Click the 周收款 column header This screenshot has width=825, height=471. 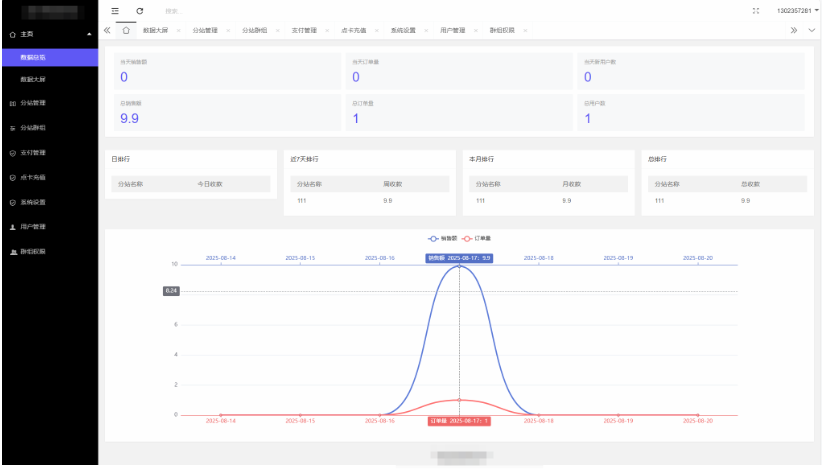coord(393,184)
